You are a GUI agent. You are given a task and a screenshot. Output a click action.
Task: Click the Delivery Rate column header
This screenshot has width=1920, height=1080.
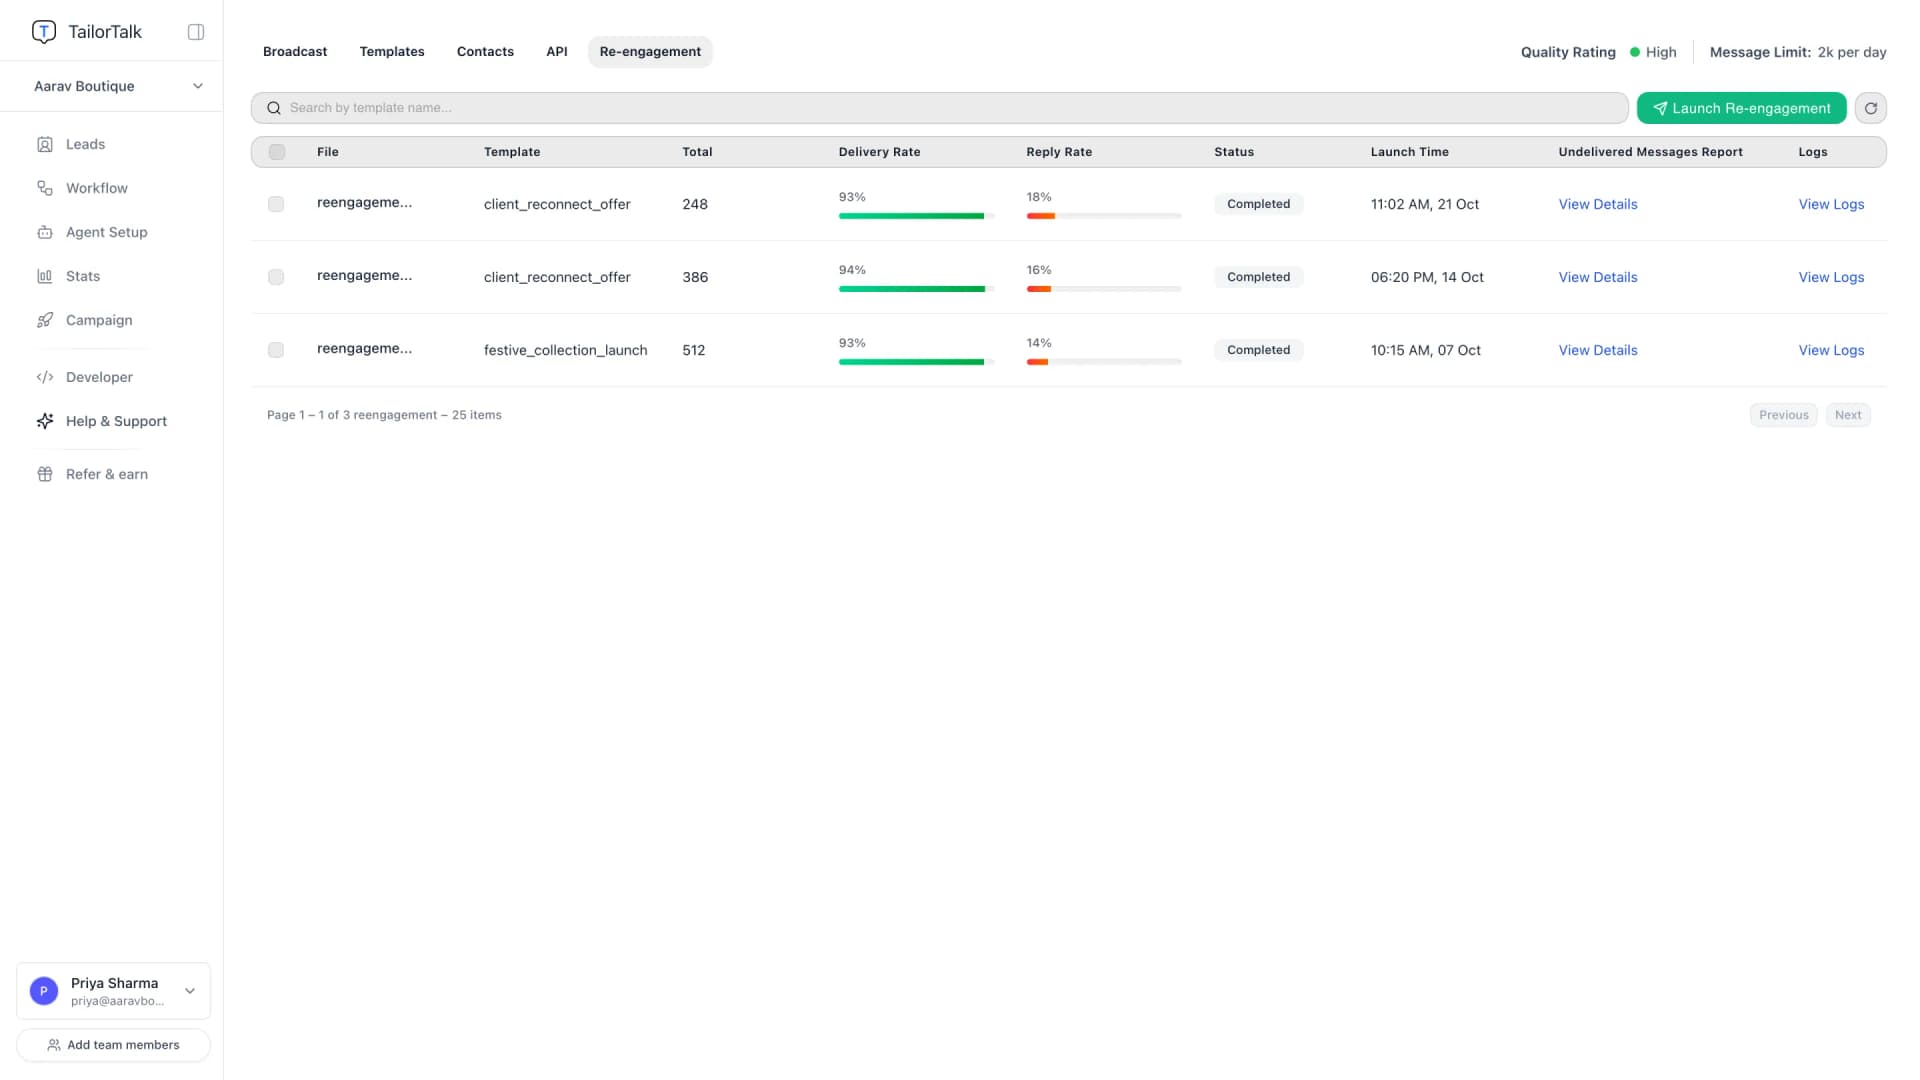(879, 152)
